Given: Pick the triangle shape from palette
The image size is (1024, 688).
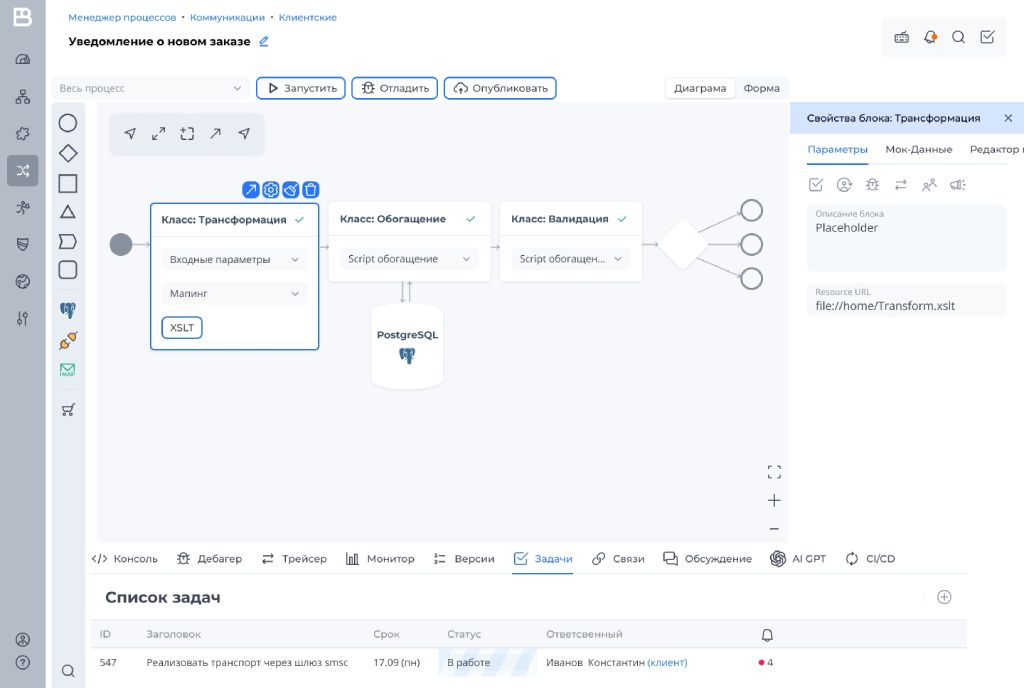Looking at the screenshot, I should click(68, 212).
